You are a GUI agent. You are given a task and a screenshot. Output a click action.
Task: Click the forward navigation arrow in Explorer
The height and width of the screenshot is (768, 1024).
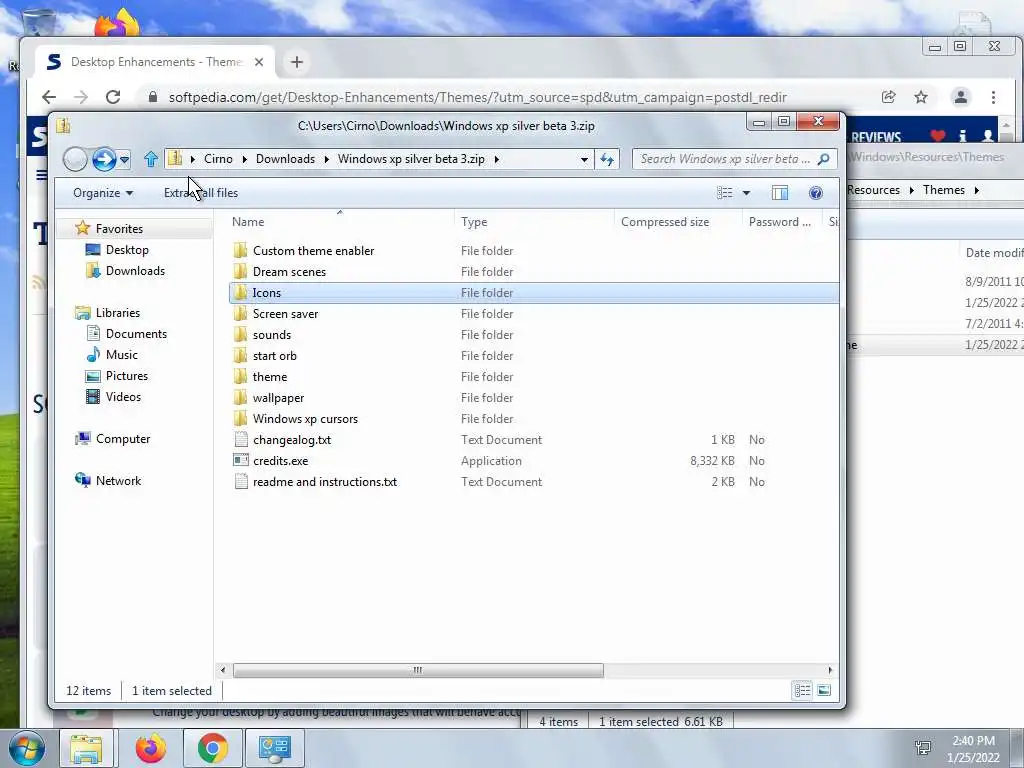pos(104,159)
